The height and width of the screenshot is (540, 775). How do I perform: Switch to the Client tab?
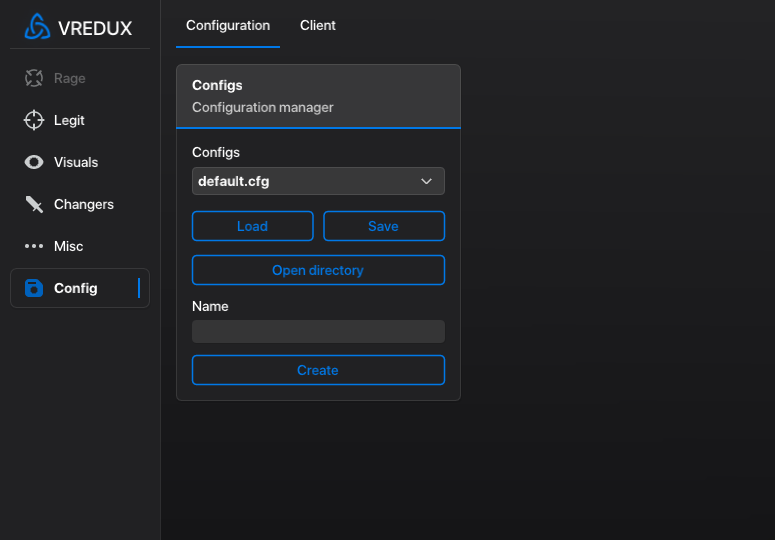(x=318, y=25)
